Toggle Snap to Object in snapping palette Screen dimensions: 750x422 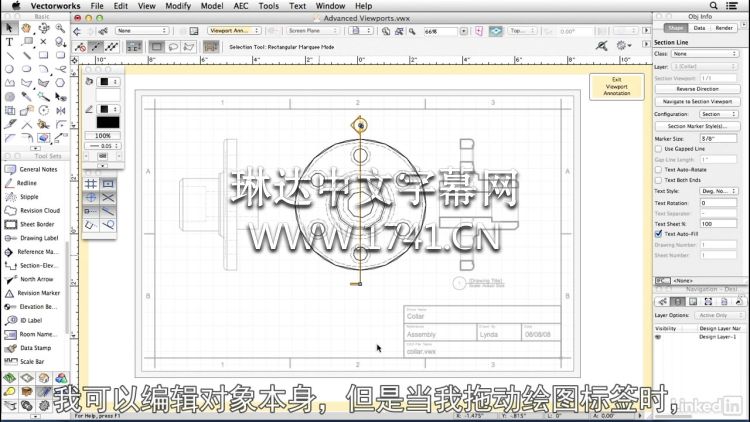click(108, 184)
